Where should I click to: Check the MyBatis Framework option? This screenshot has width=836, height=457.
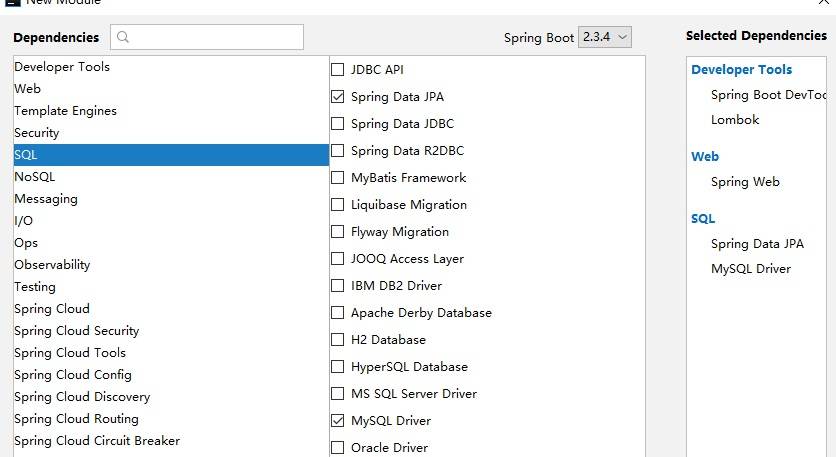pyautogui.click(x=337, y=178)
